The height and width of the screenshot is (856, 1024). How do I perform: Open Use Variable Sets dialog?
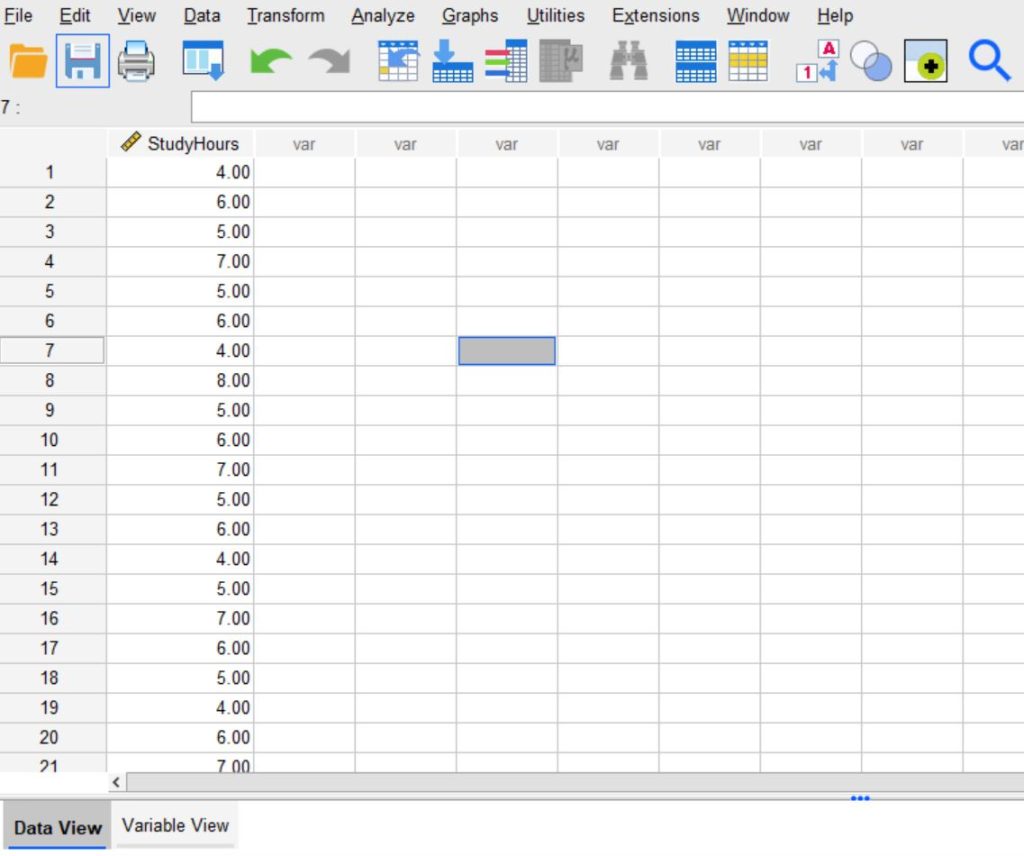870,61
